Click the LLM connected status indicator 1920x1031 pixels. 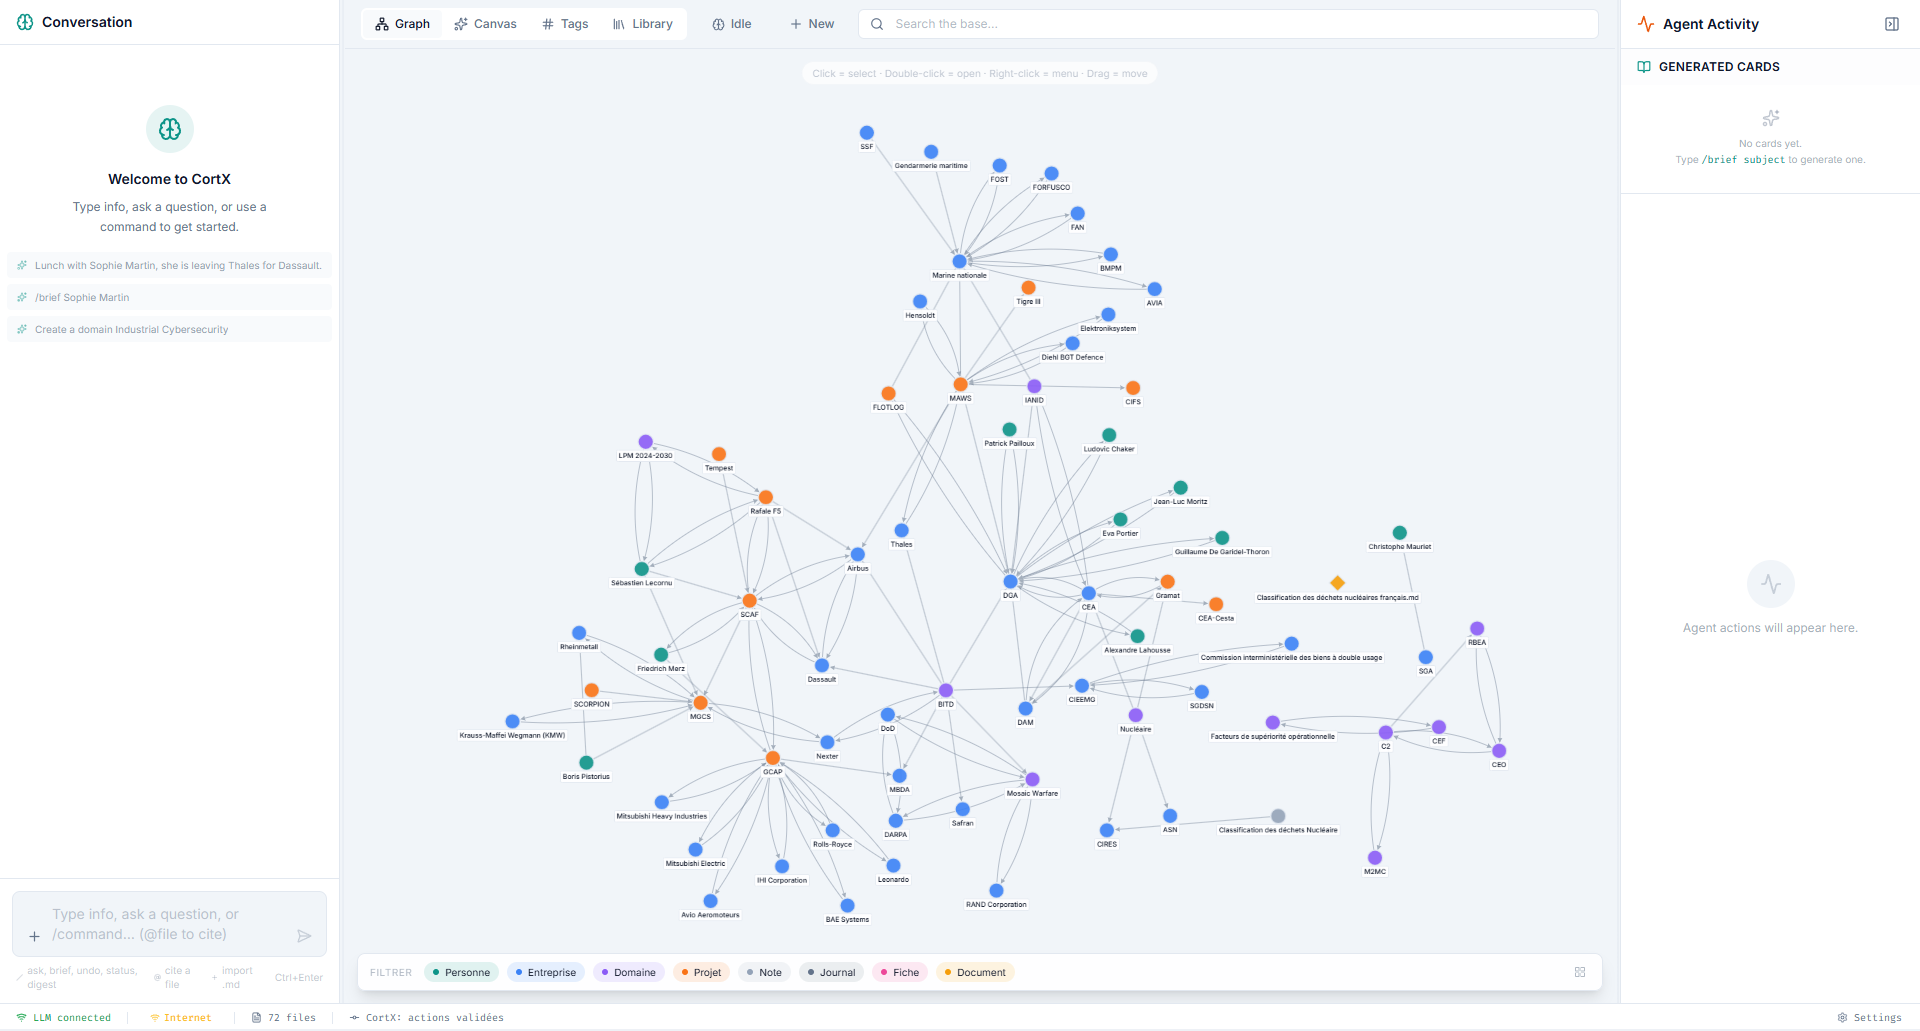[x=64, y=1017]
